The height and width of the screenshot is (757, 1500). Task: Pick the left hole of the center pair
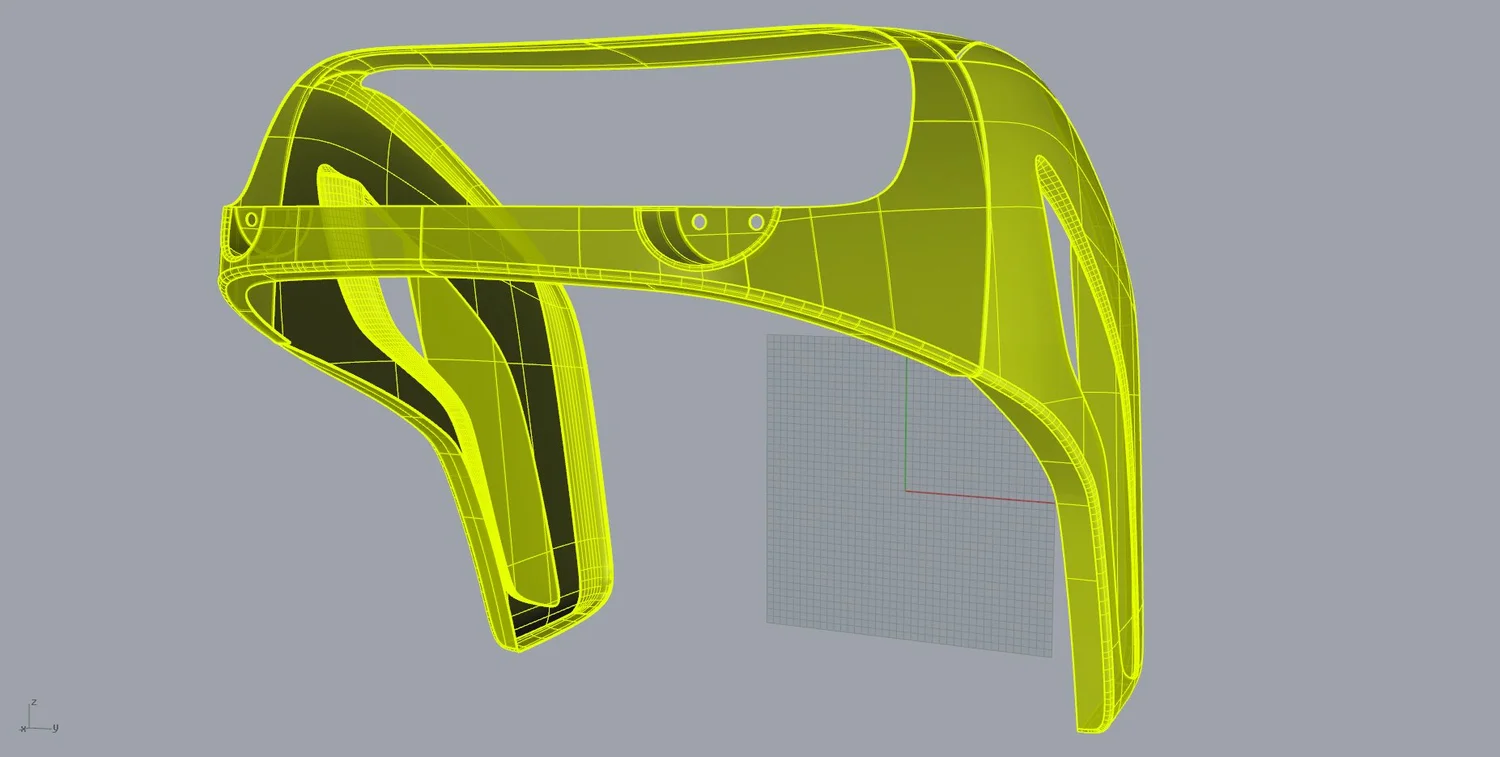tap(699, 221)
